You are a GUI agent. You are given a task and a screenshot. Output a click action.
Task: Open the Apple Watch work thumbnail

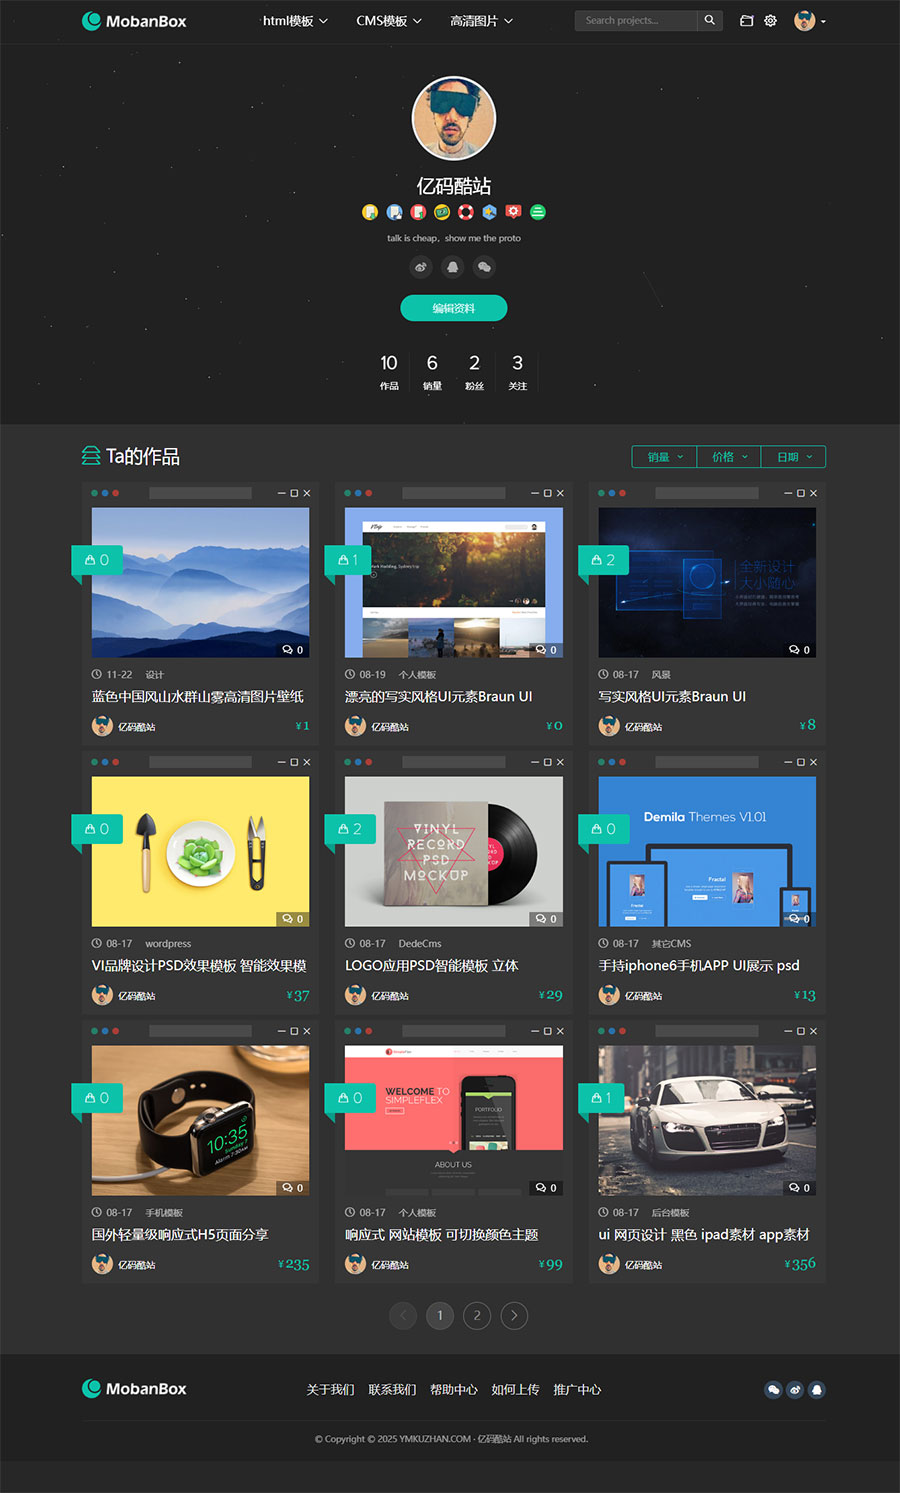pyautogui.click(x=200, y=1120)
